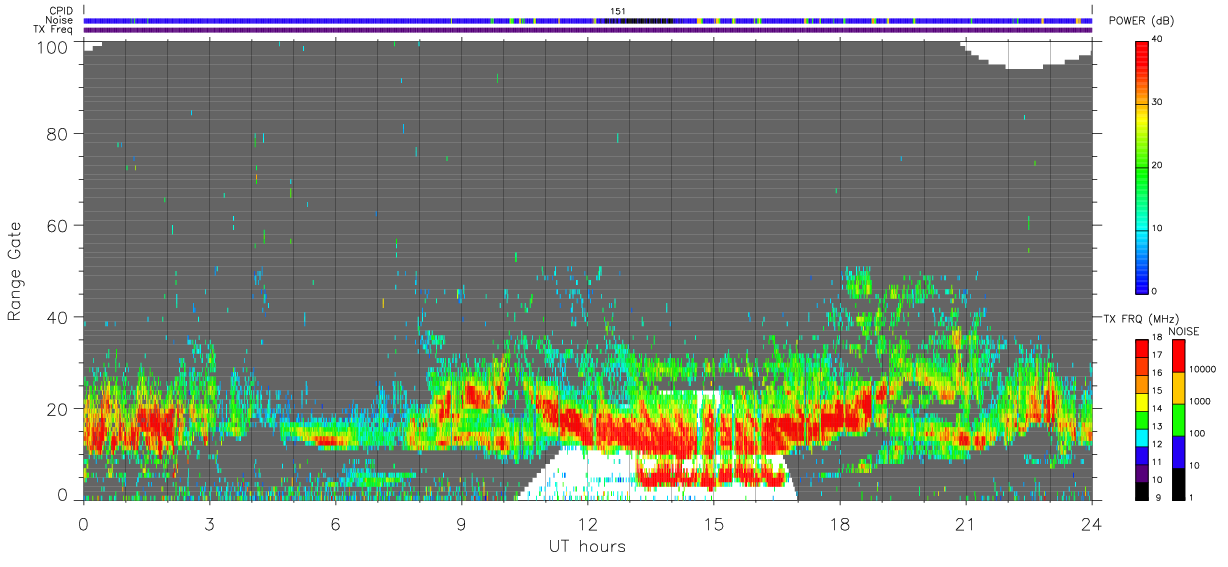Click range gate tick label 20
This screenshot has height=567, width=1228.
tap(58, 409)
